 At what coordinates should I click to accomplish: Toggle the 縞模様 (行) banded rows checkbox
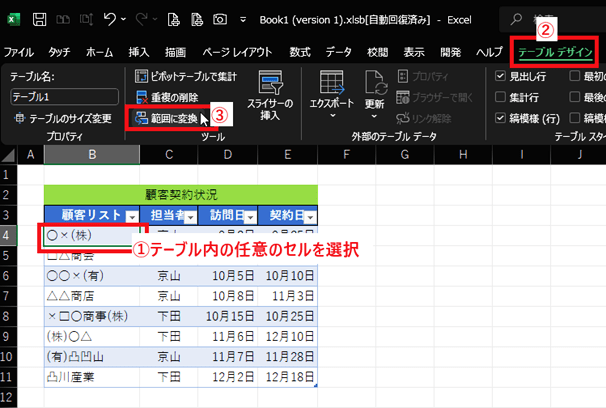[501, 118]
